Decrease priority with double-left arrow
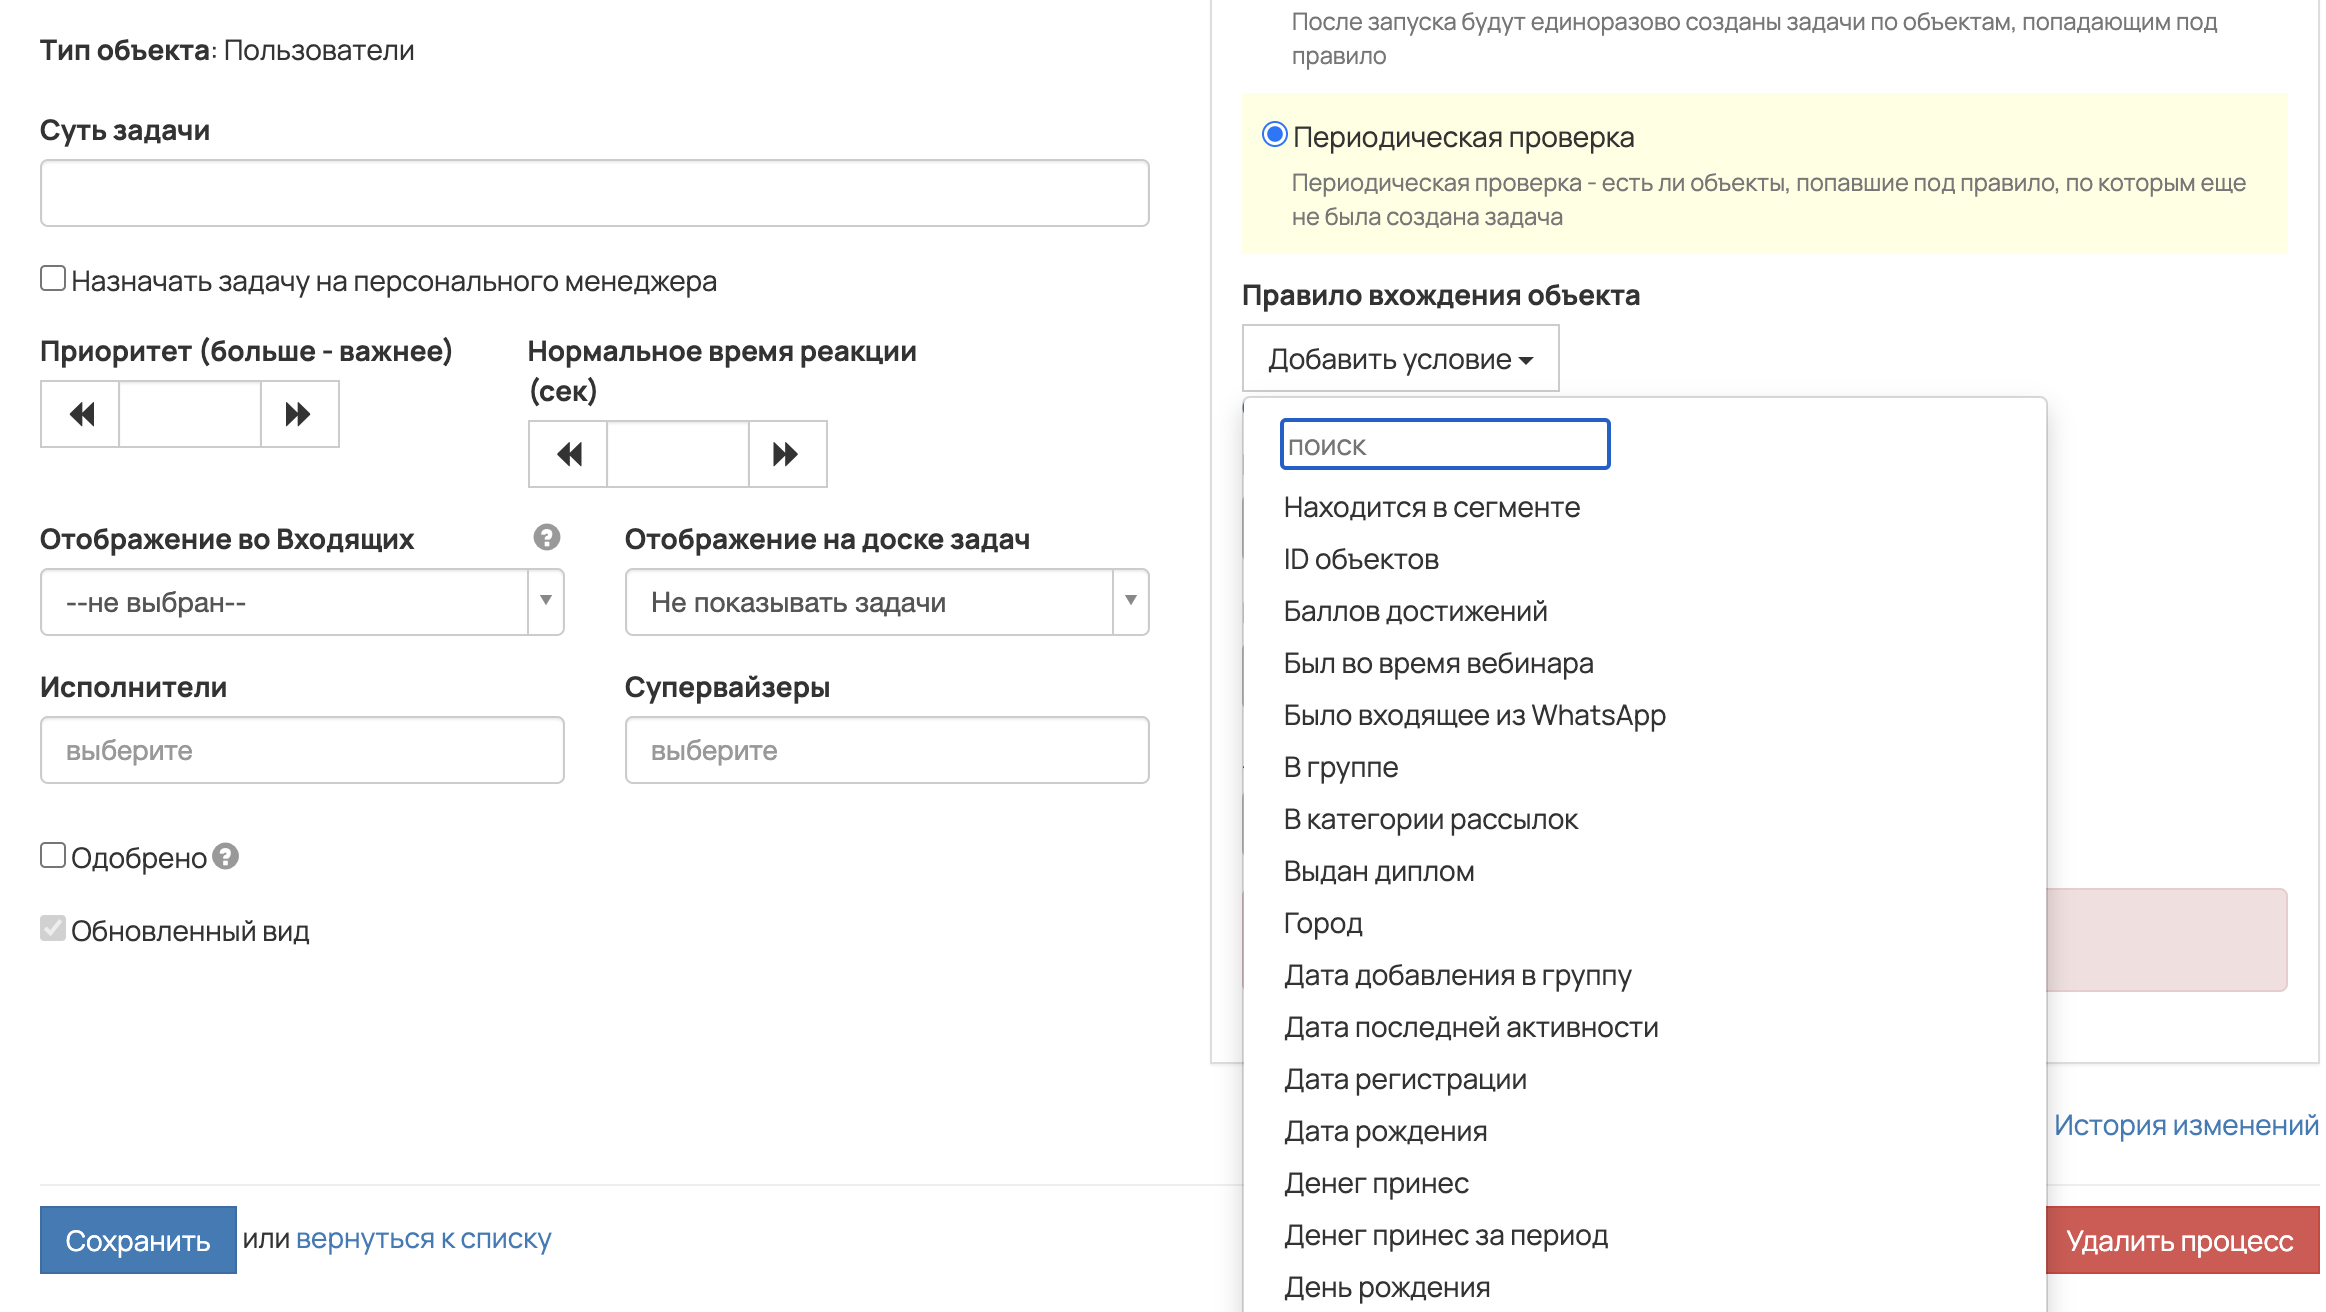Viewport: 2326px width, 1312px height. click(81, 414)
